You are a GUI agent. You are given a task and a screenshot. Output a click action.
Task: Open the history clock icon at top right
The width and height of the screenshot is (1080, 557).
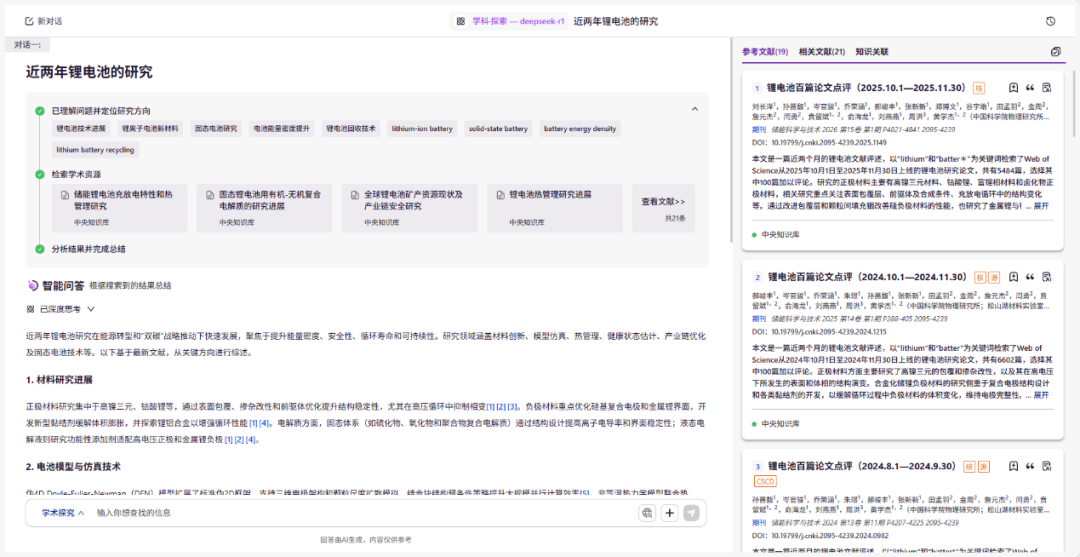[1051, 21]
